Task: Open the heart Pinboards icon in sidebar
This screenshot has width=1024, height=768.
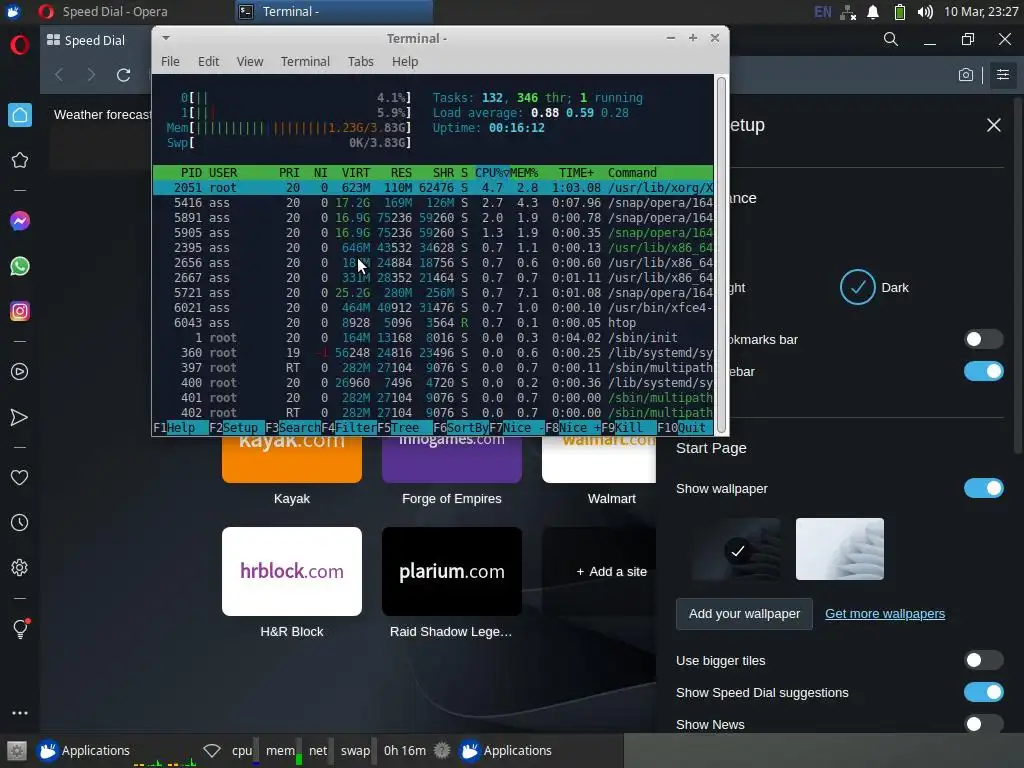Action: (20, 477)
